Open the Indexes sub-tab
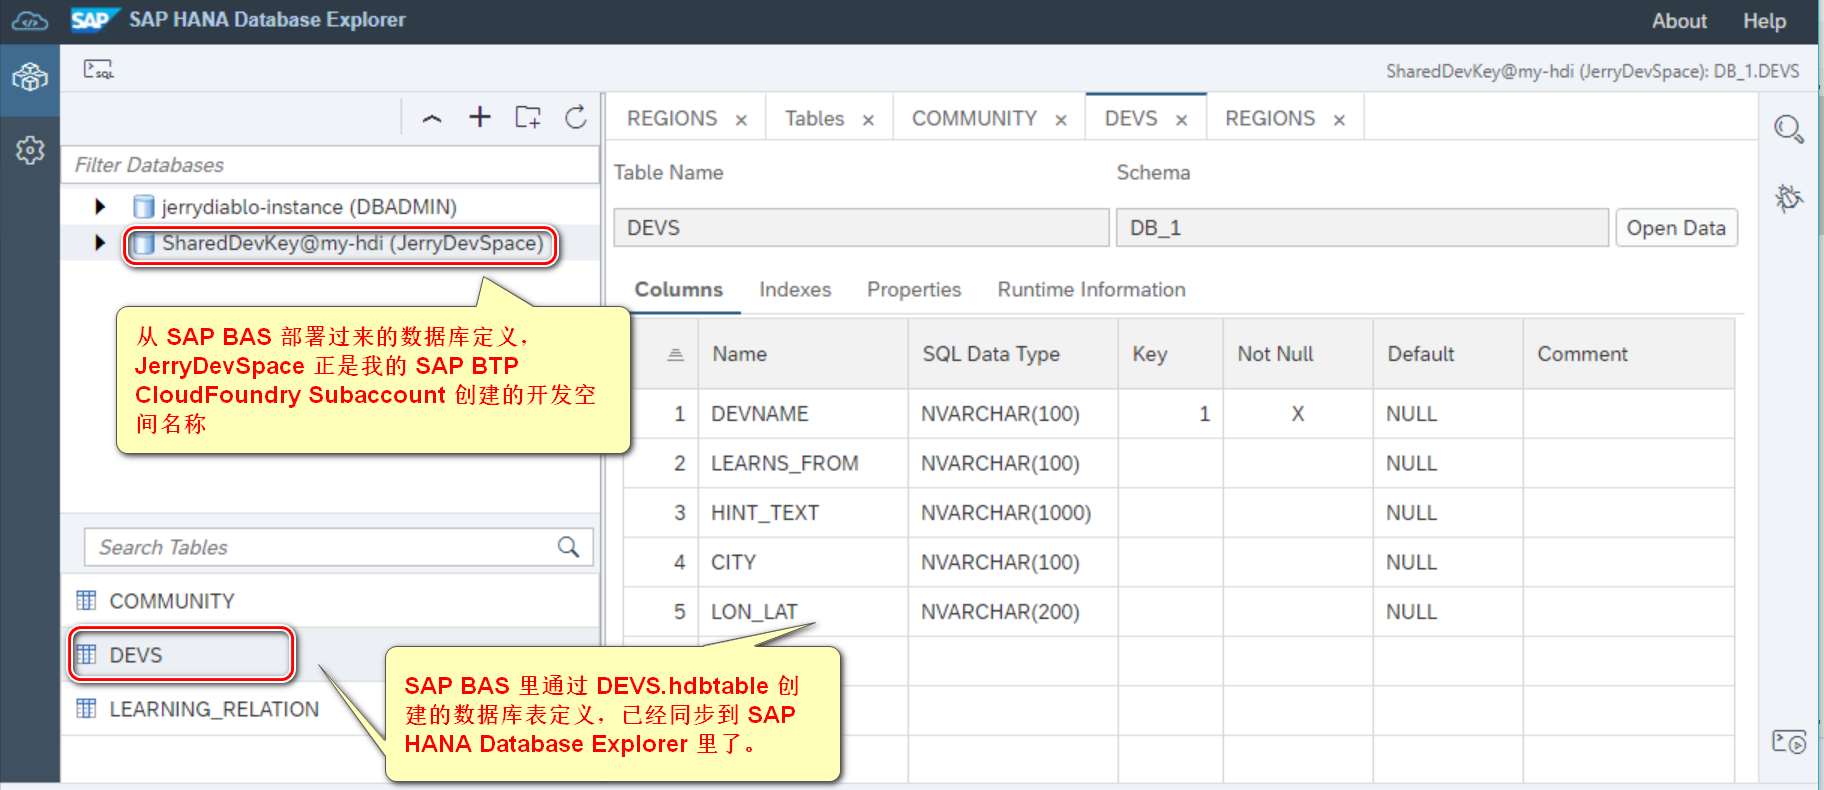The width and height of the screenshot is (1824, 790). 795,289
